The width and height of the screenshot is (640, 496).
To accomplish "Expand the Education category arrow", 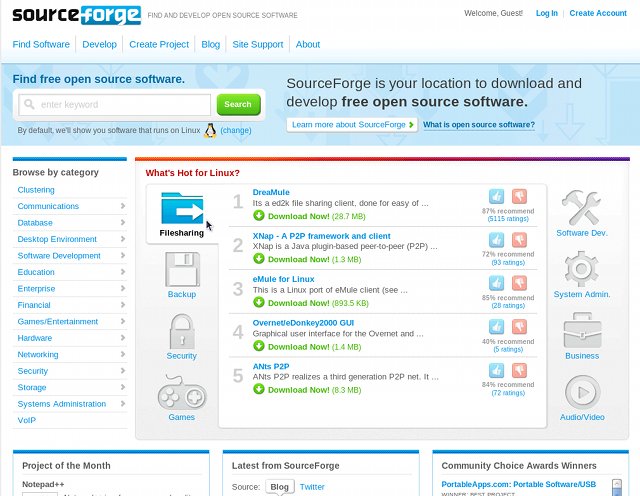I will [x=123, y=272].
